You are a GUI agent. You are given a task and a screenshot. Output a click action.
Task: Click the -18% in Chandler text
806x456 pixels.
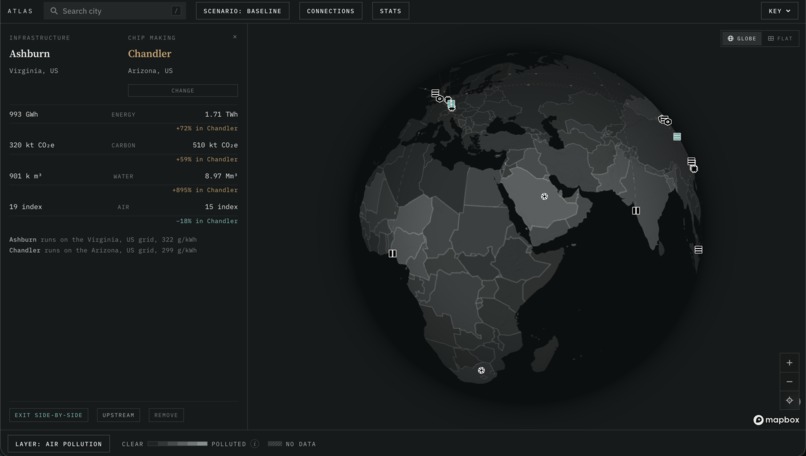pyautogui.click(x=207, y=221)
